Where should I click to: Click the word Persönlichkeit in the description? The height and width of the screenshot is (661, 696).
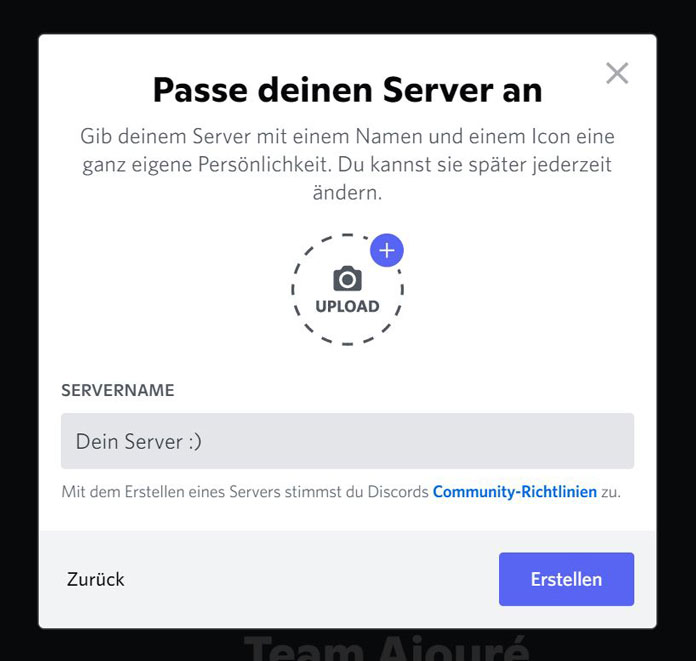tap(265, 165)
